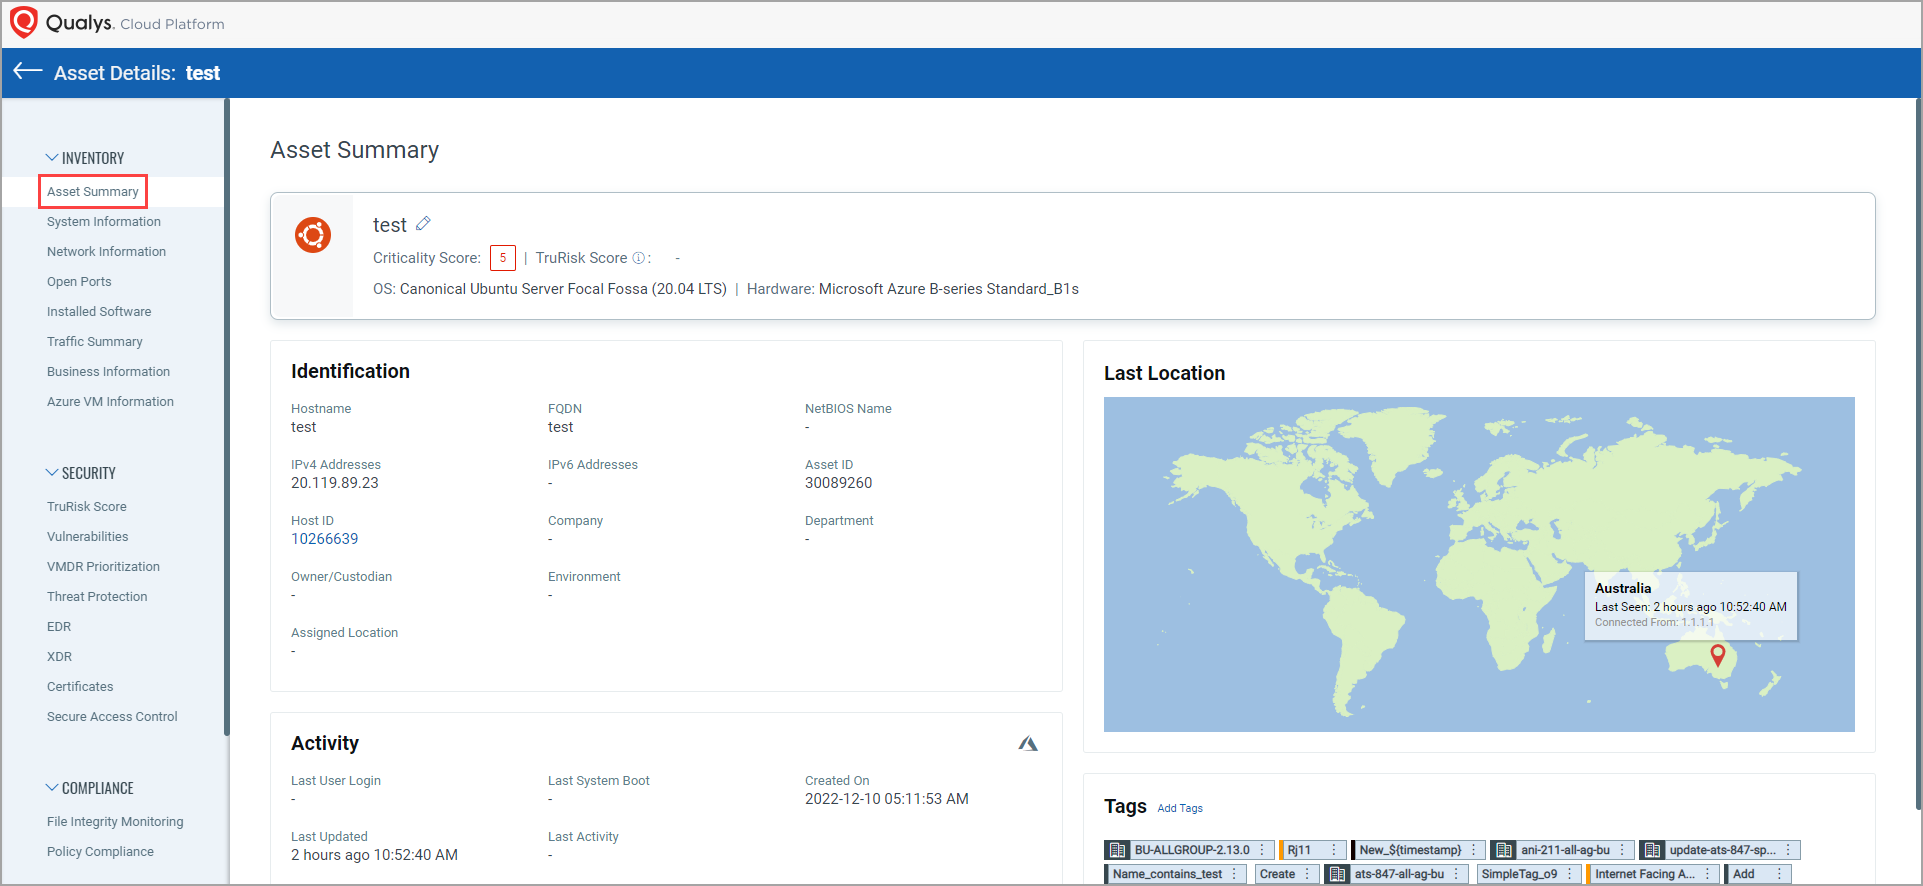Open Threat Protection
Image resolution: width=1923 pixels, height=886 pixels.
[x=97, y=597]
